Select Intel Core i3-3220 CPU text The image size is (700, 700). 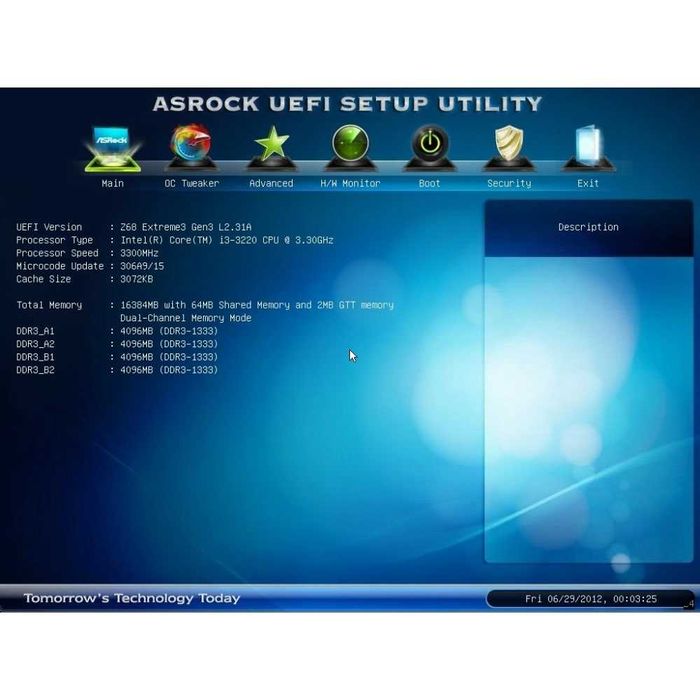227,240
